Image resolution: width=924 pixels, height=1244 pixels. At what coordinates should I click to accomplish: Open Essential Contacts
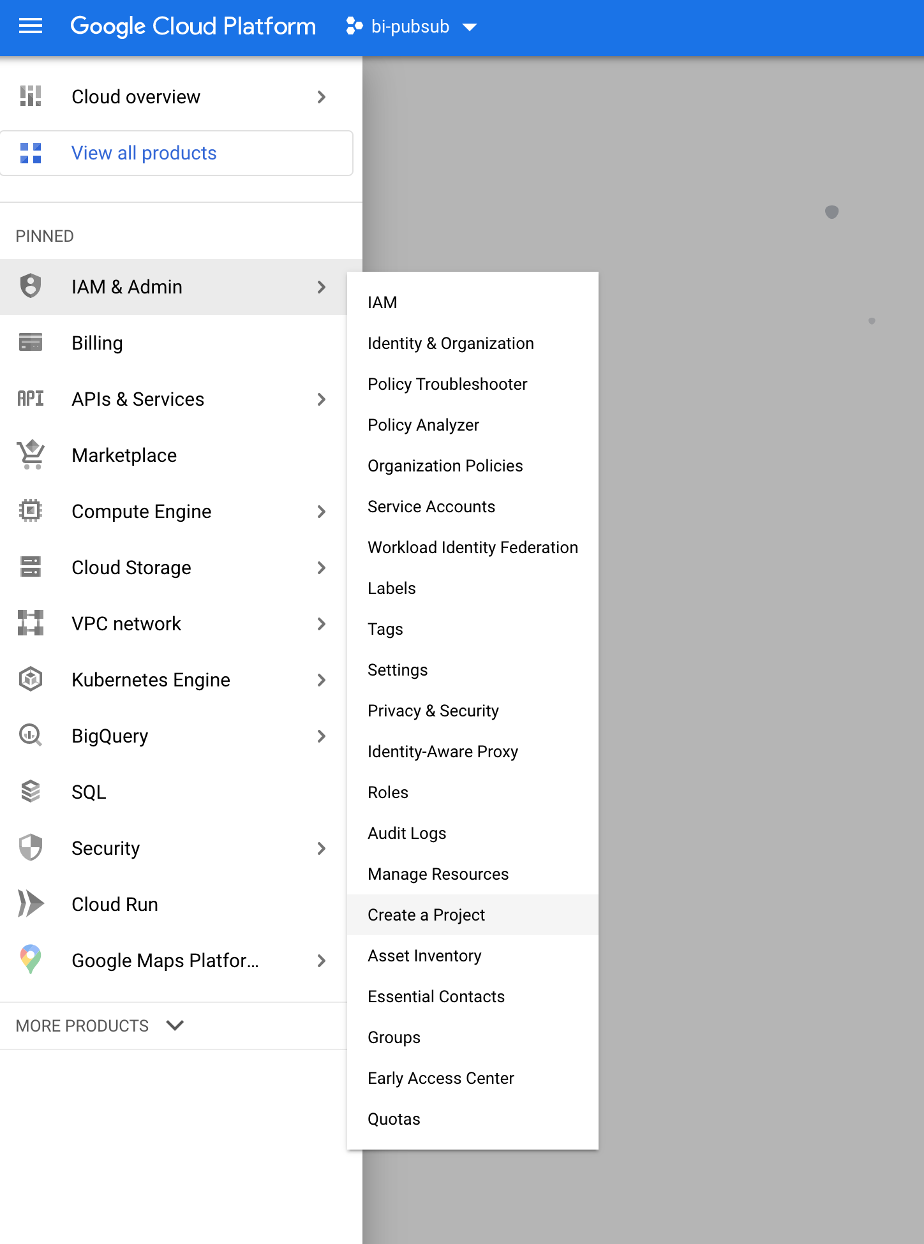click(472, 997)
